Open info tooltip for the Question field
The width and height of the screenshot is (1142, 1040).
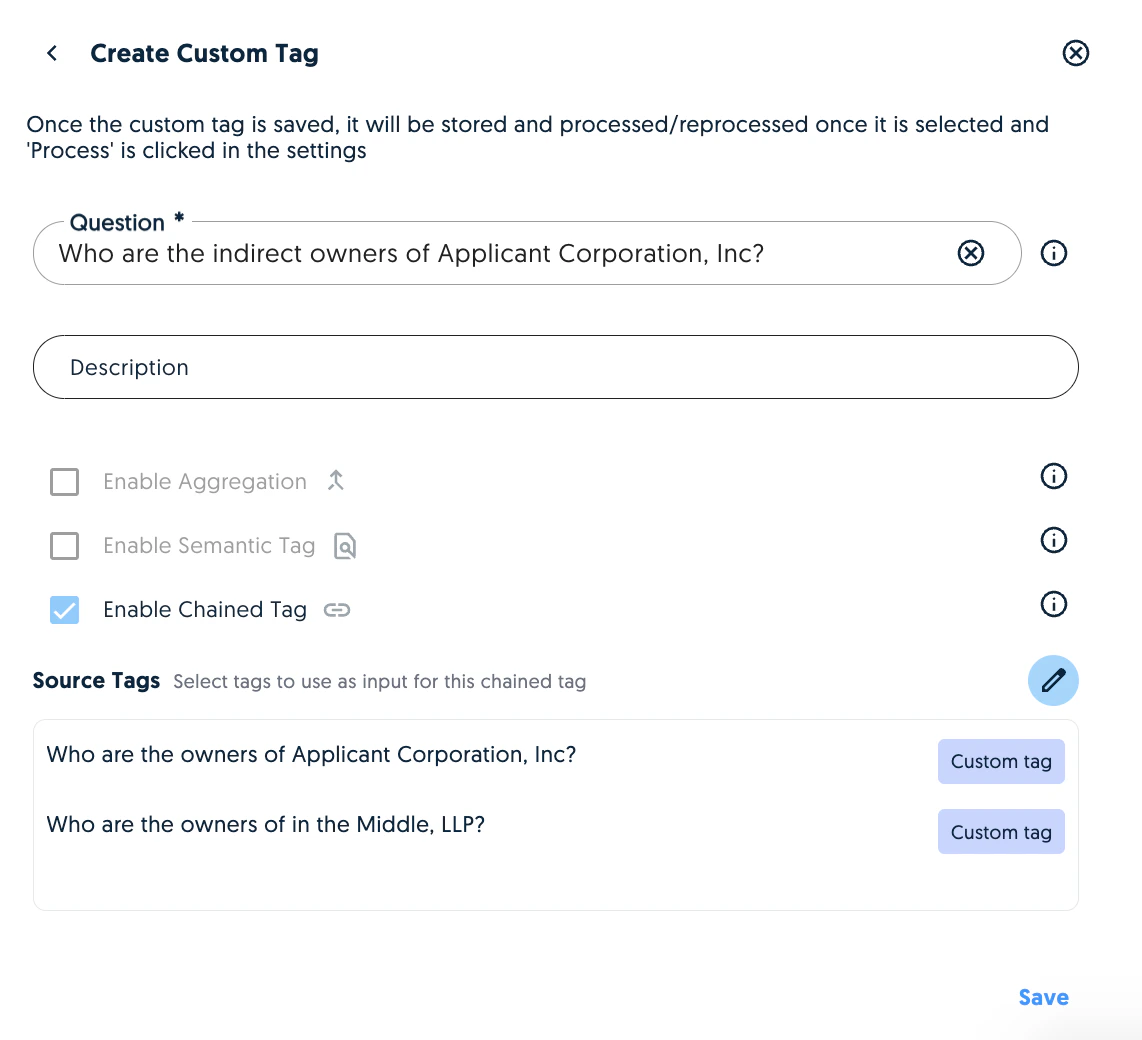point(1053,253)
